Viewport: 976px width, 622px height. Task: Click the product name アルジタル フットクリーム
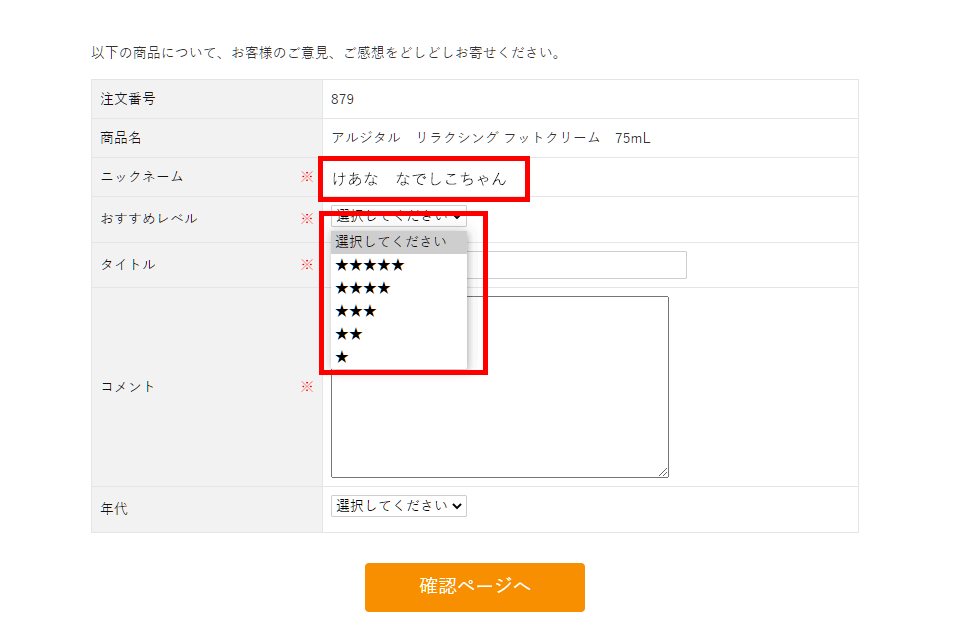pos(491,138)
